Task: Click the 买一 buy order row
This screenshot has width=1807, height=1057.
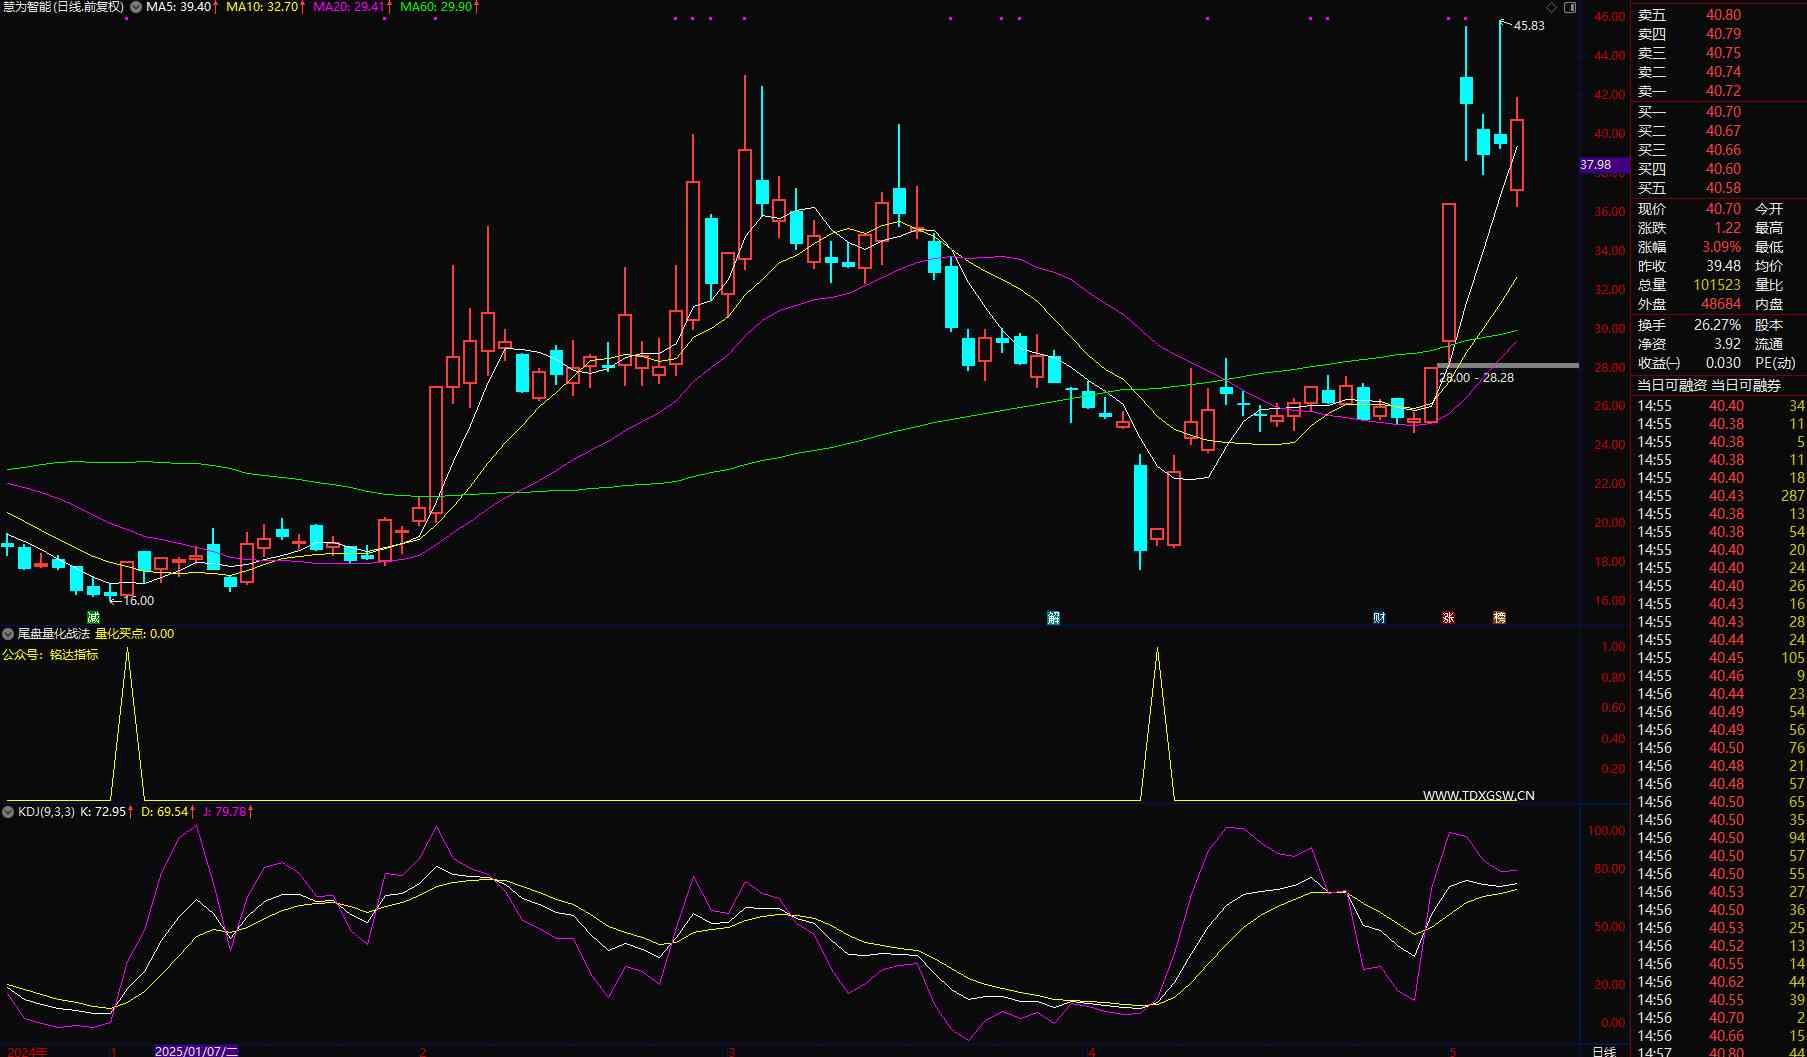Action: point(1719,112)
